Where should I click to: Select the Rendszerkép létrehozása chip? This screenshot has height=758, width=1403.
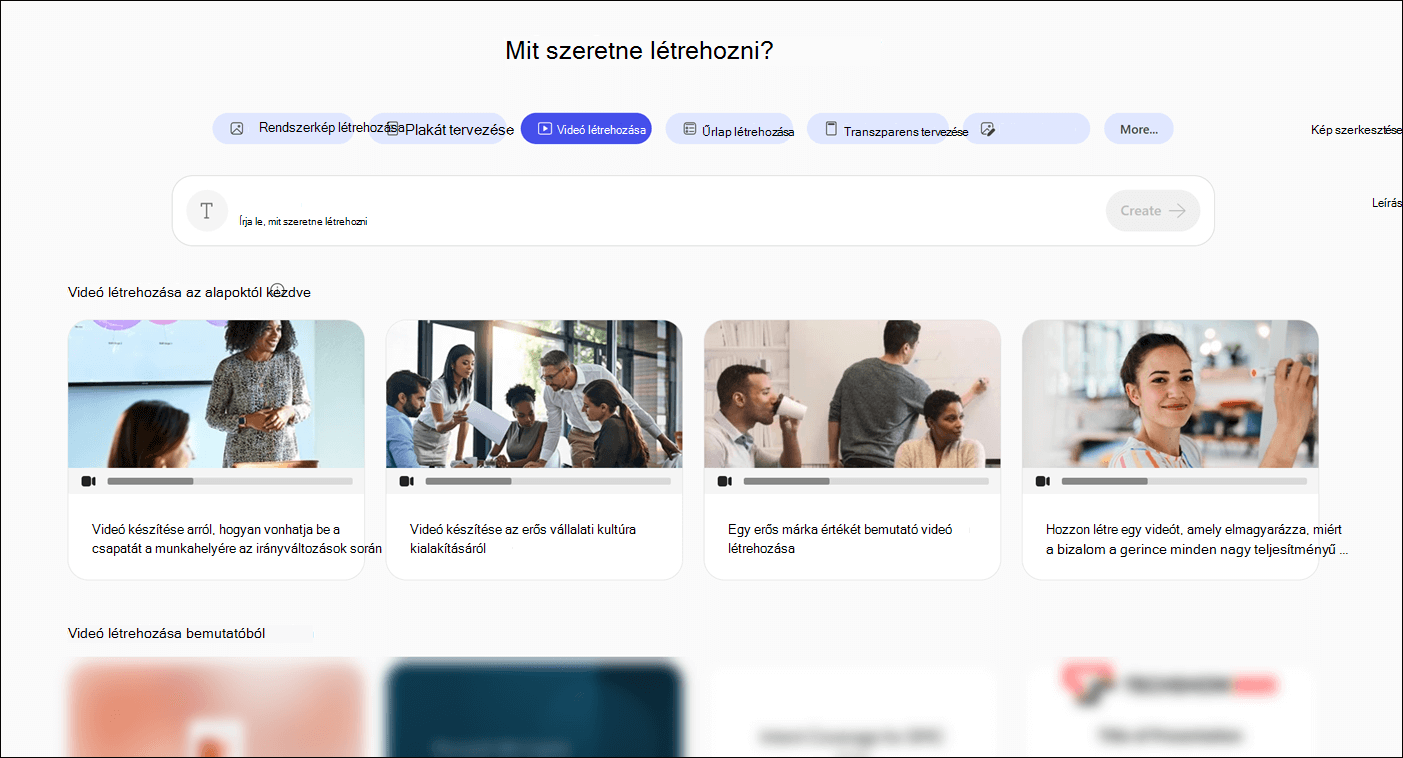tap(283, 128)
